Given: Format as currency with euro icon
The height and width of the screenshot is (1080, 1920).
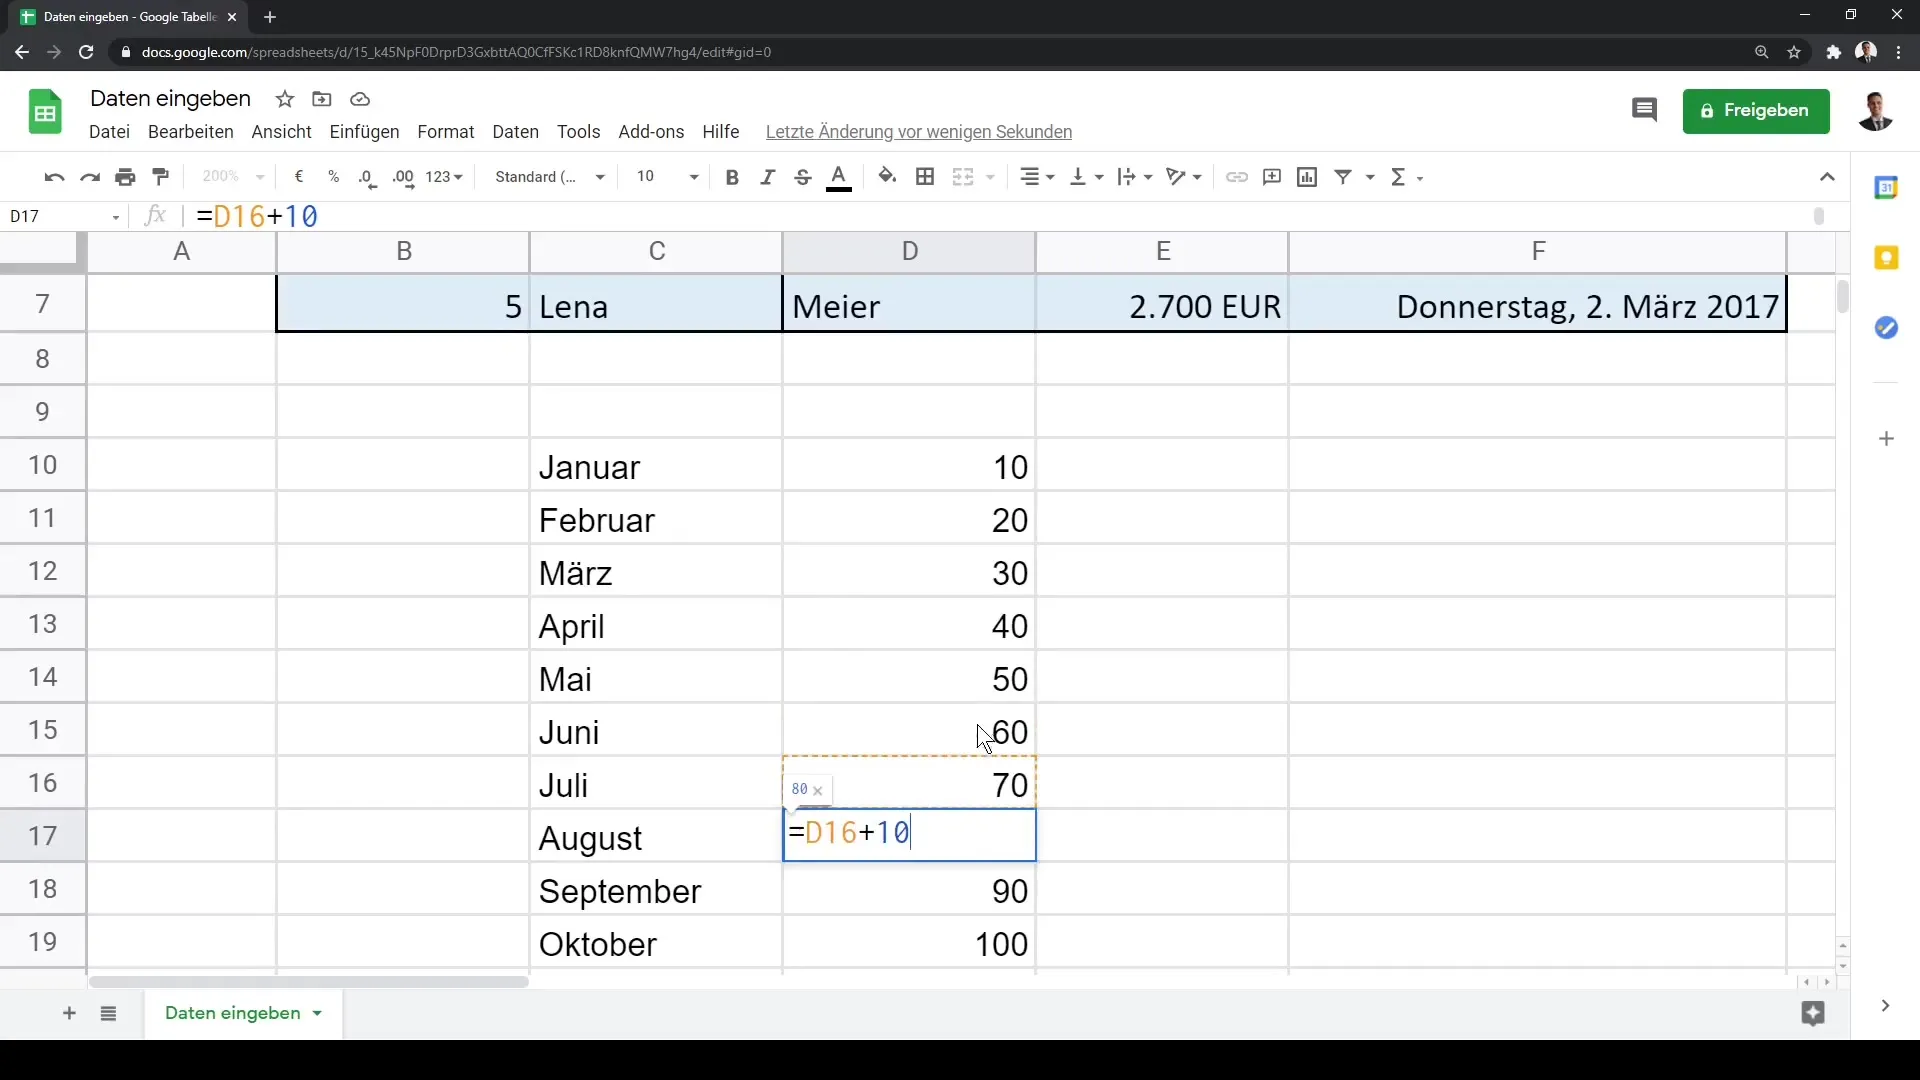Looking at the screenshot, I should pos(299,177).
